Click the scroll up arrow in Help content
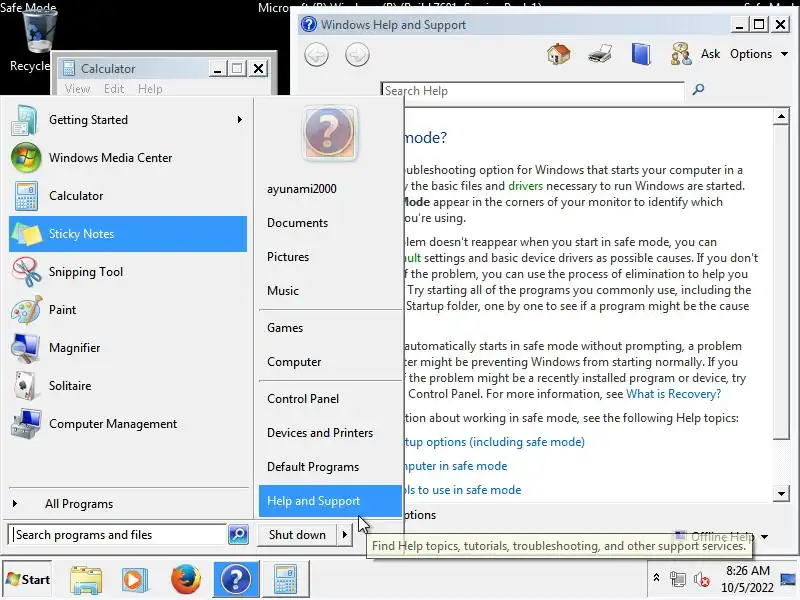This screenshot has height=600, width=800. (x=781, y=116)
